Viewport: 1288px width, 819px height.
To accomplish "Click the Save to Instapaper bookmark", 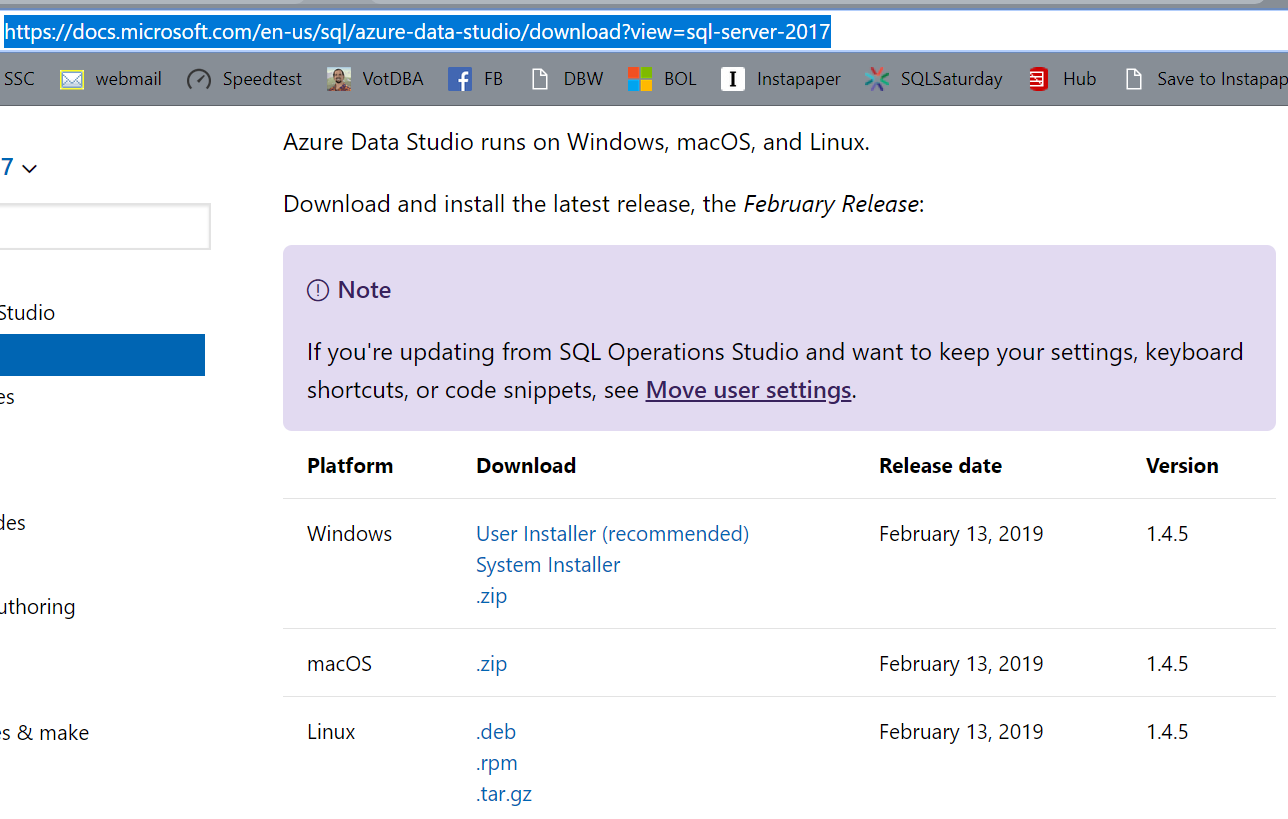I will coord(1205,79).
